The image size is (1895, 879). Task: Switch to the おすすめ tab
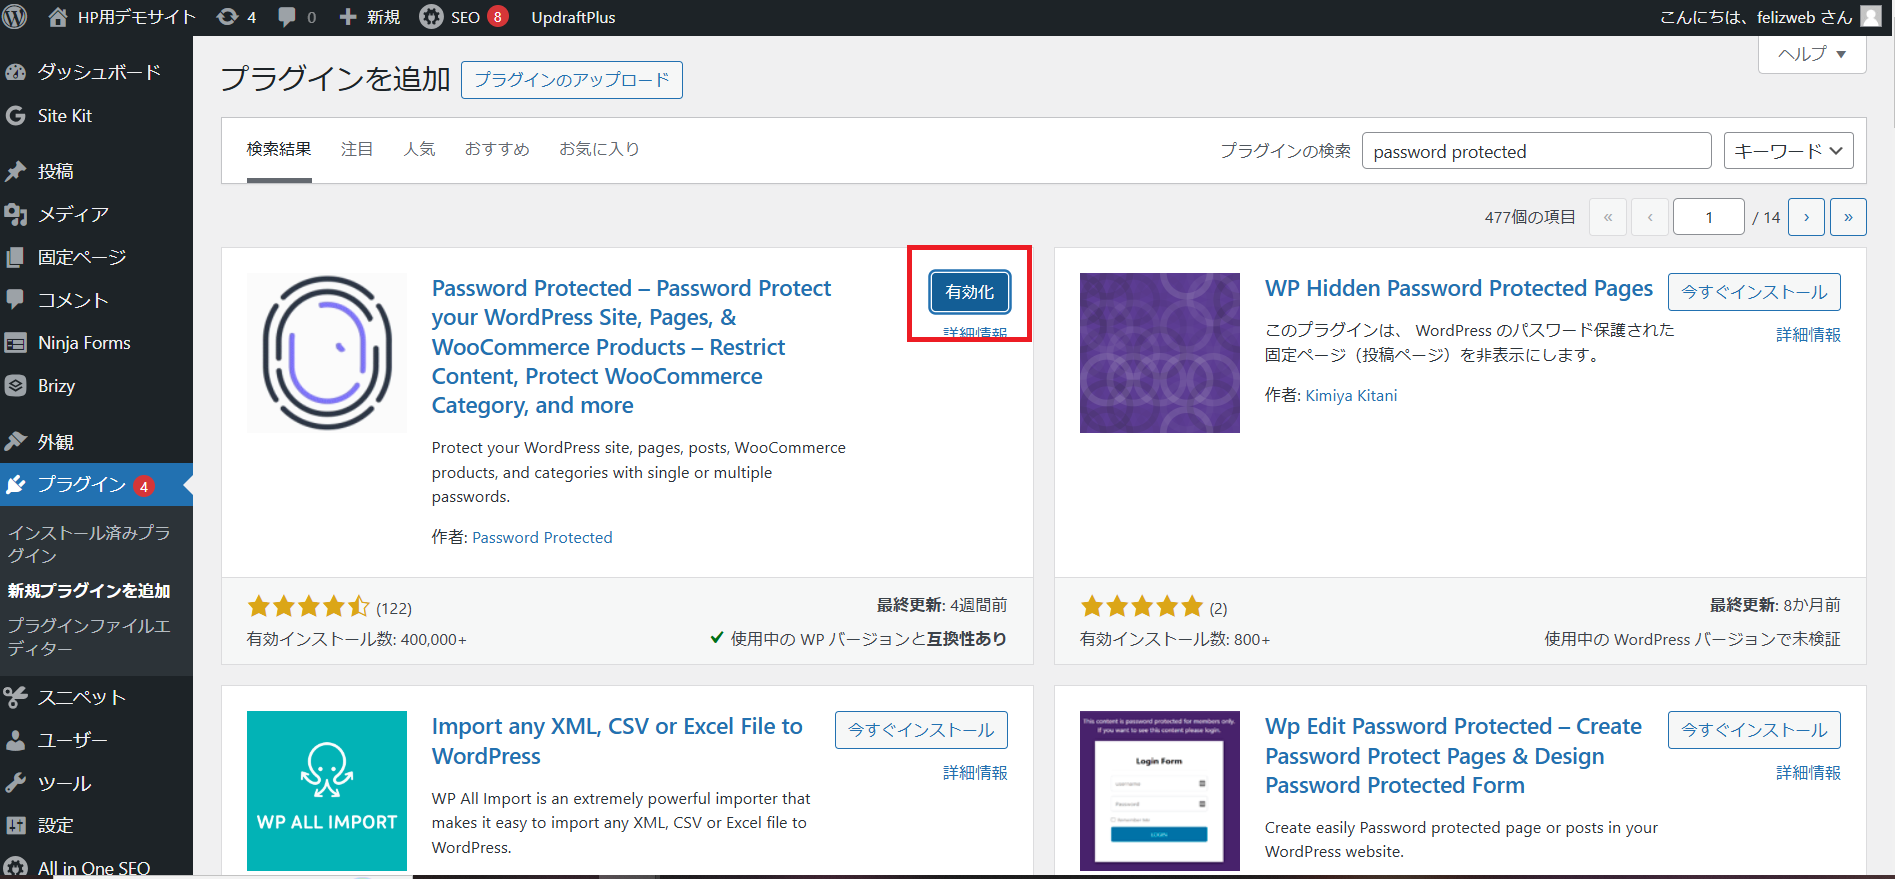tap(497, 150)
